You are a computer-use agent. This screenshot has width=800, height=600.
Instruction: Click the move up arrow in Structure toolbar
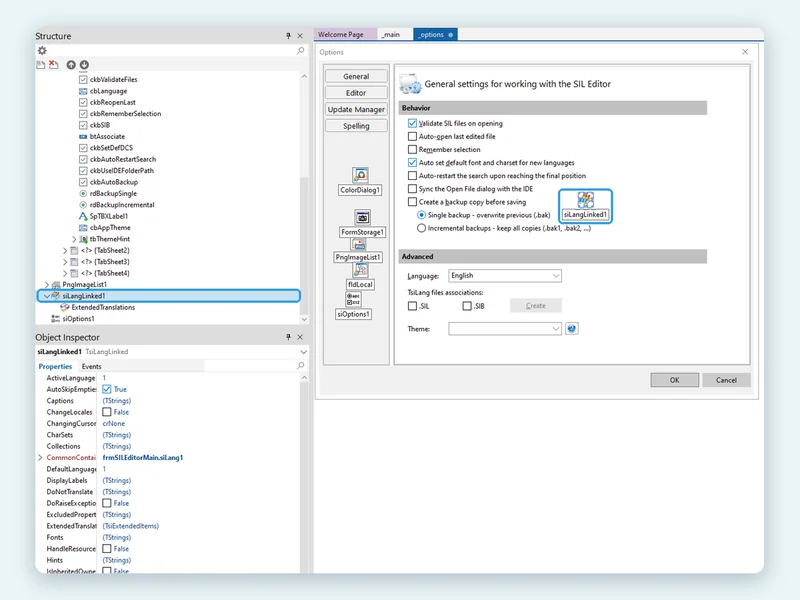click(x=71, y=65)
